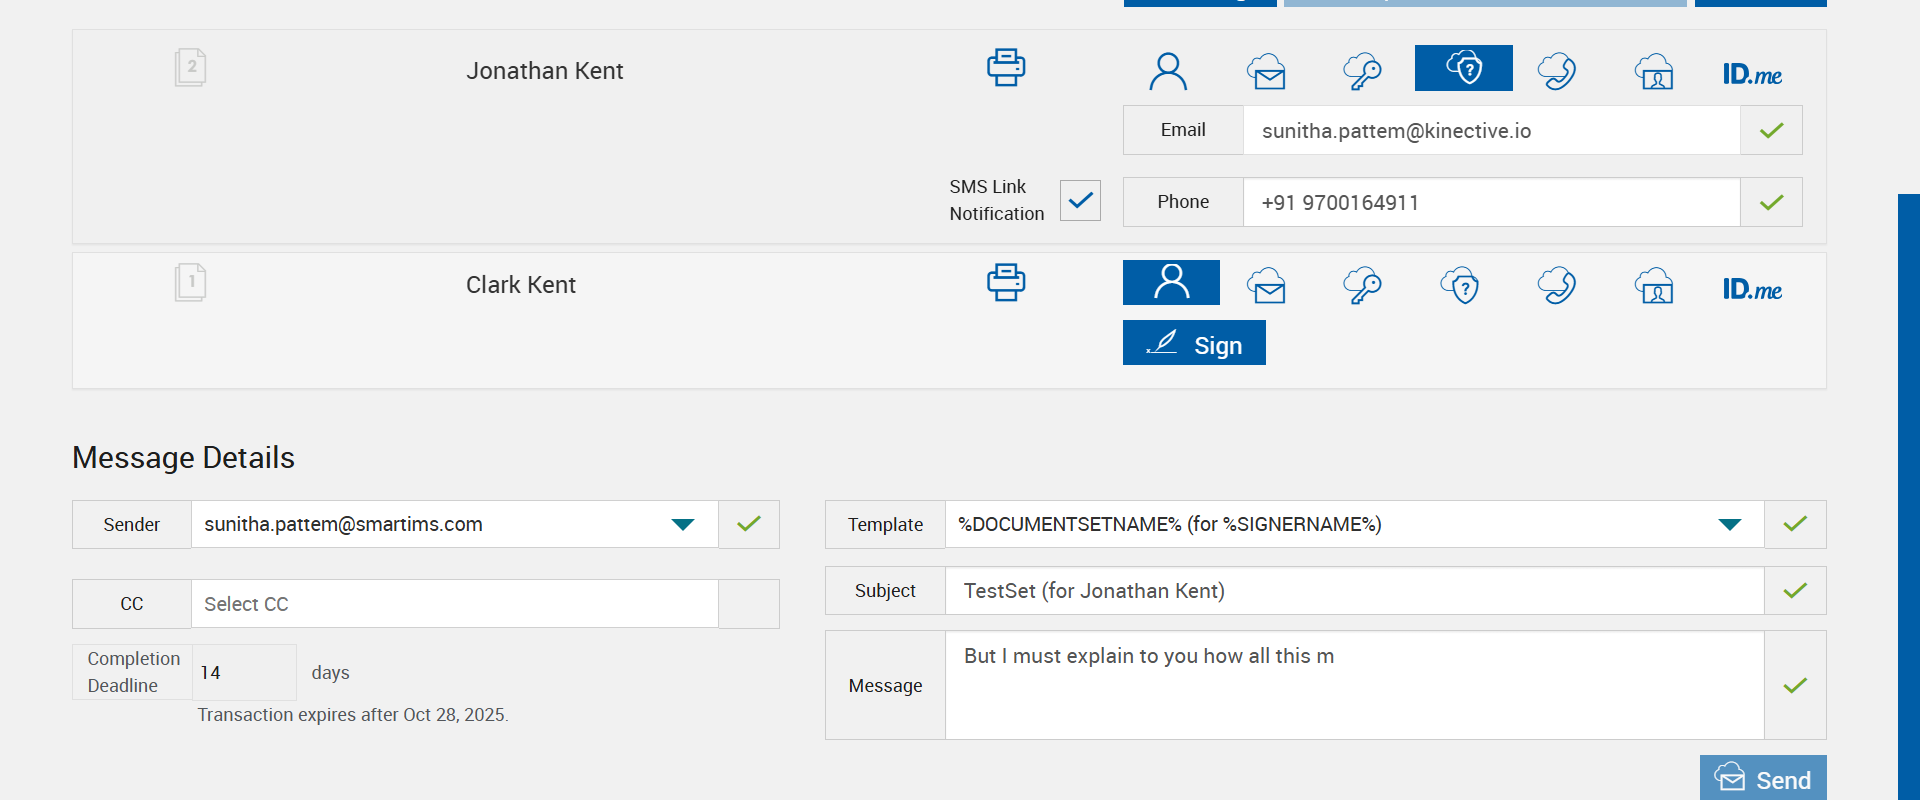Edit Jonathan Kent's phone number field

1490,203
